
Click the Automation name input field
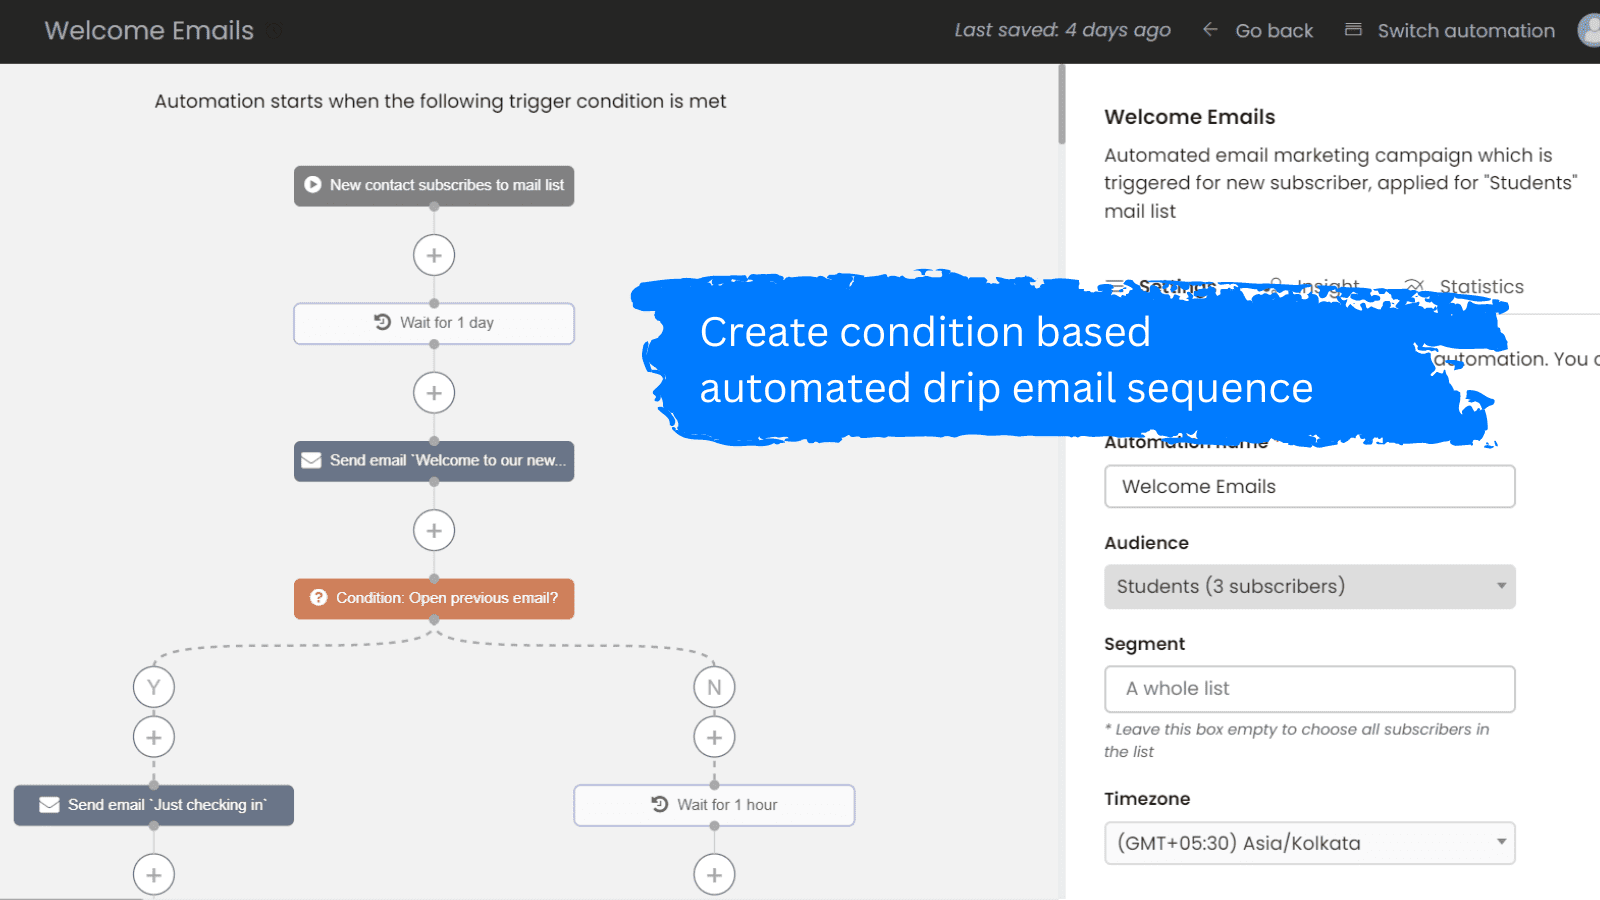click(1309, 487)
